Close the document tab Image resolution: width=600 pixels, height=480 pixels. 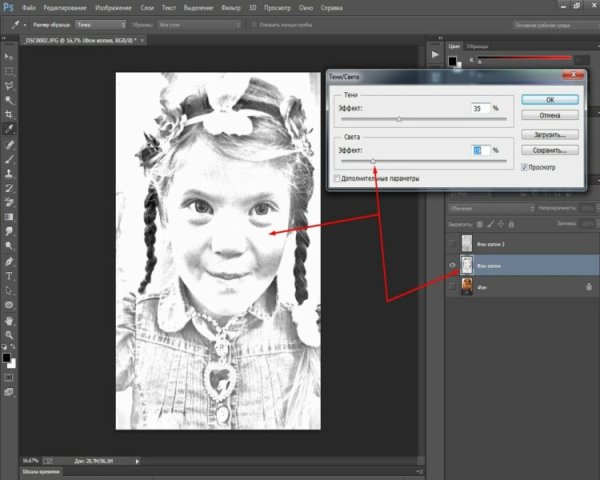pyautogui.click(x=142, y=40)
